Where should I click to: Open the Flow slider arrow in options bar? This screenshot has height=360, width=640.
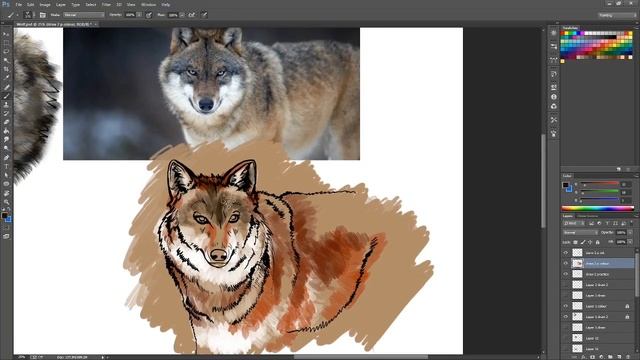(x=182, y=15)
